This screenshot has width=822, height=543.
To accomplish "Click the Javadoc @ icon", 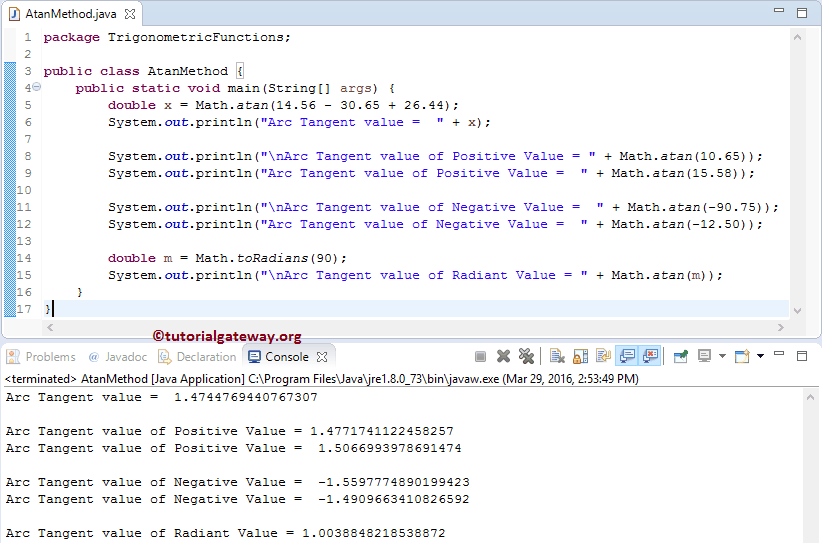I will pos(94,357).
